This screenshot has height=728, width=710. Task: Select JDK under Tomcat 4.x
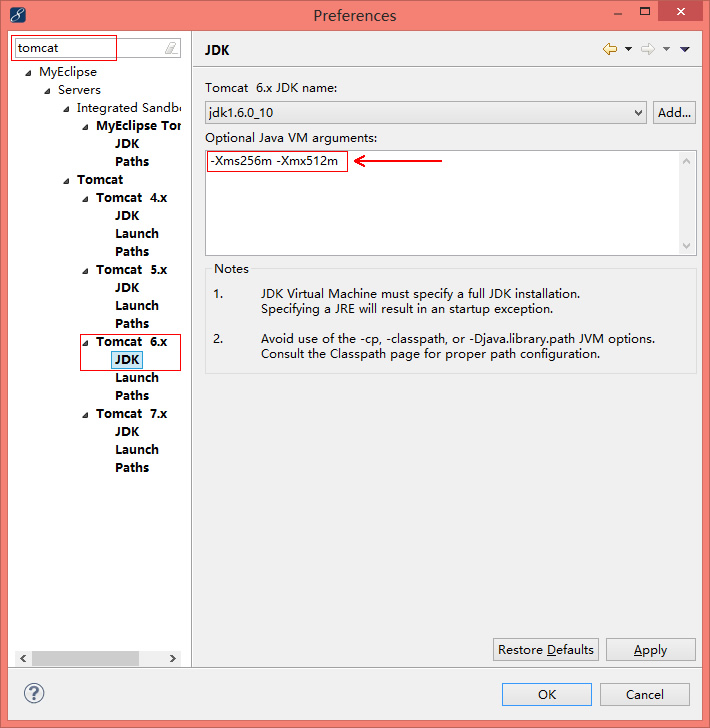(x=127, y=215)
